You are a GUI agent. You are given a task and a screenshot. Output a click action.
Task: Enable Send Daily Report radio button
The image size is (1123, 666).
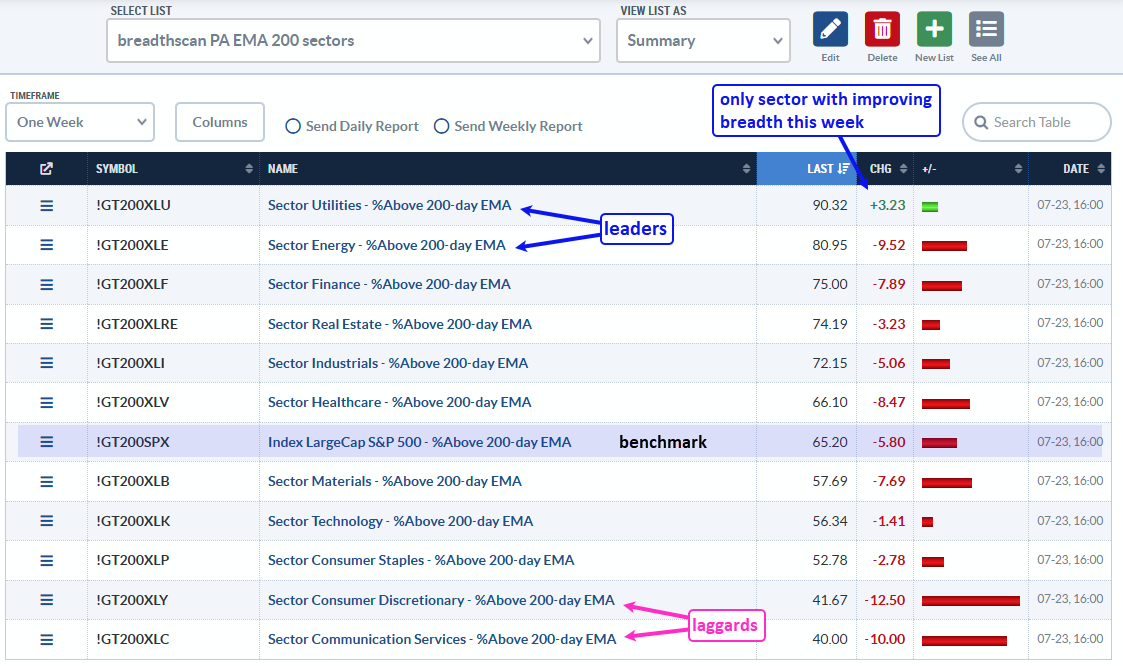(x=293, y=126)
